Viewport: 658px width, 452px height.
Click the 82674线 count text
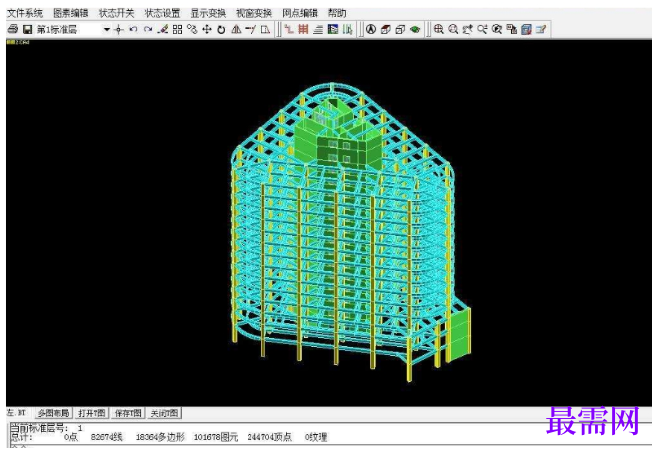click(x=106, y=437)
